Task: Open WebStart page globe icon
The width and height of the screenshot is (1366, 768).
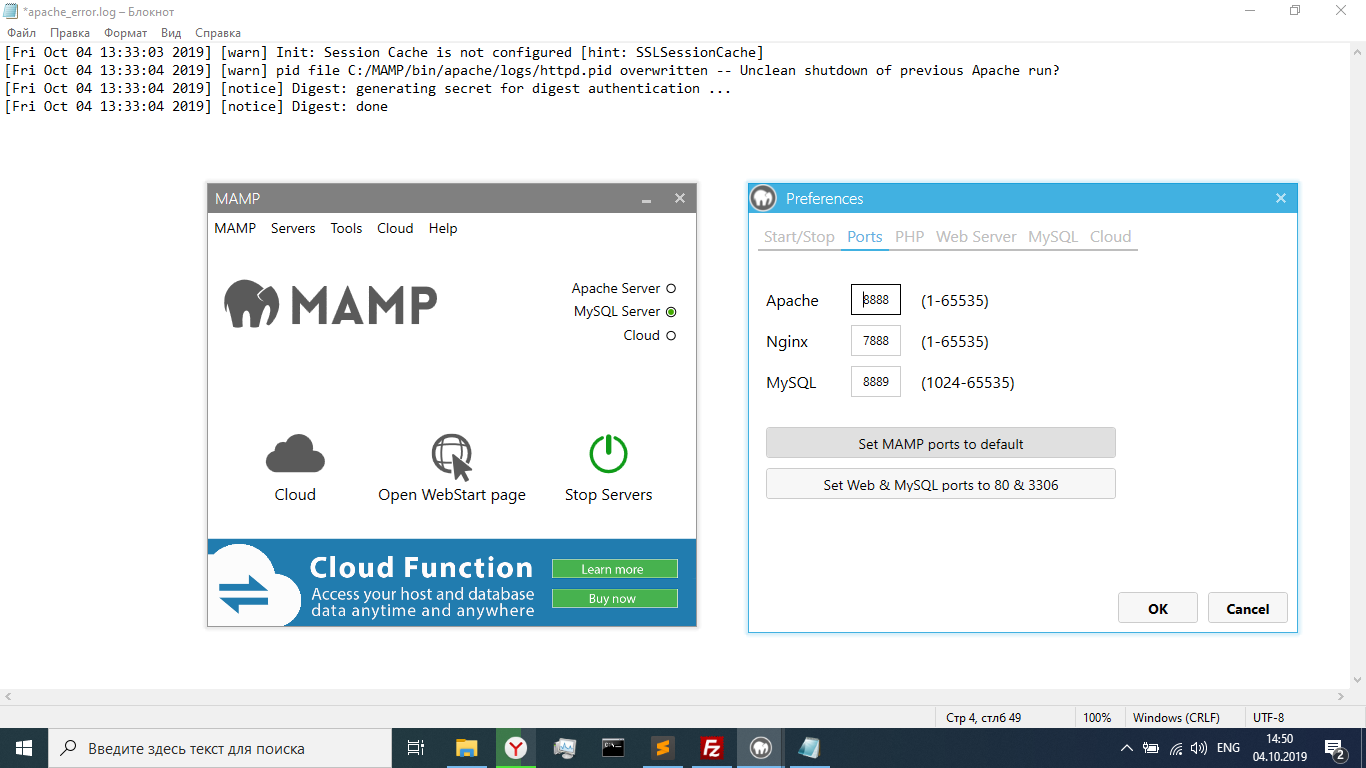Action: (451, 457)
